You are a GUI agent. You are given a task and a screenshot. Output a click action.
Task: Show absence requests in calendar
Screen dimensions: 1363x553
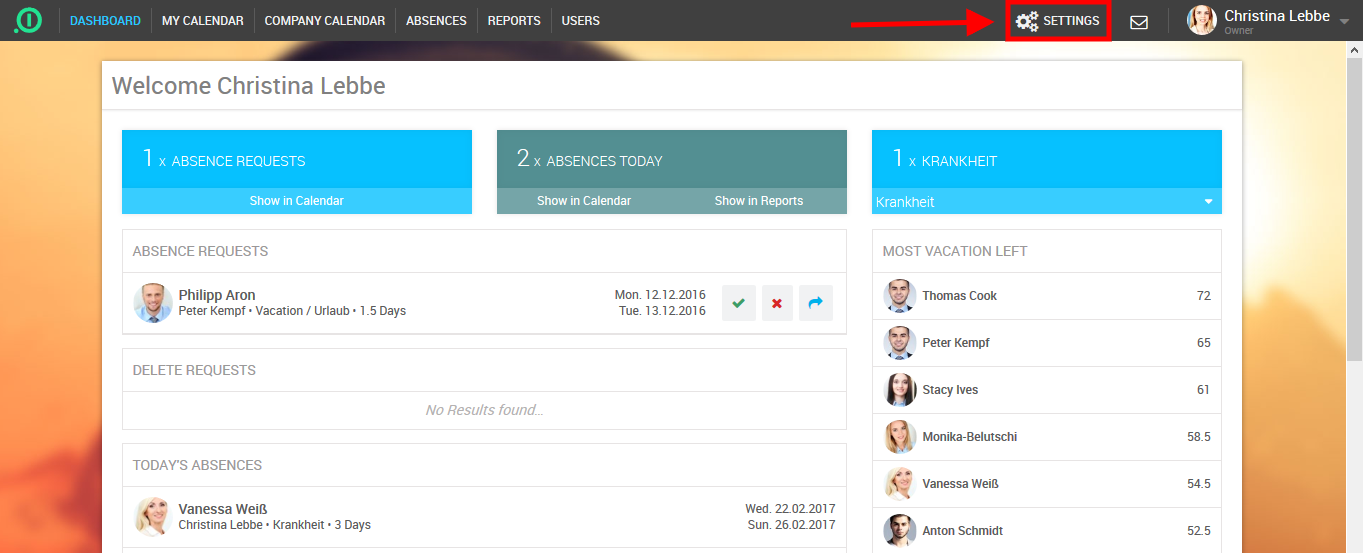(296, 201)
